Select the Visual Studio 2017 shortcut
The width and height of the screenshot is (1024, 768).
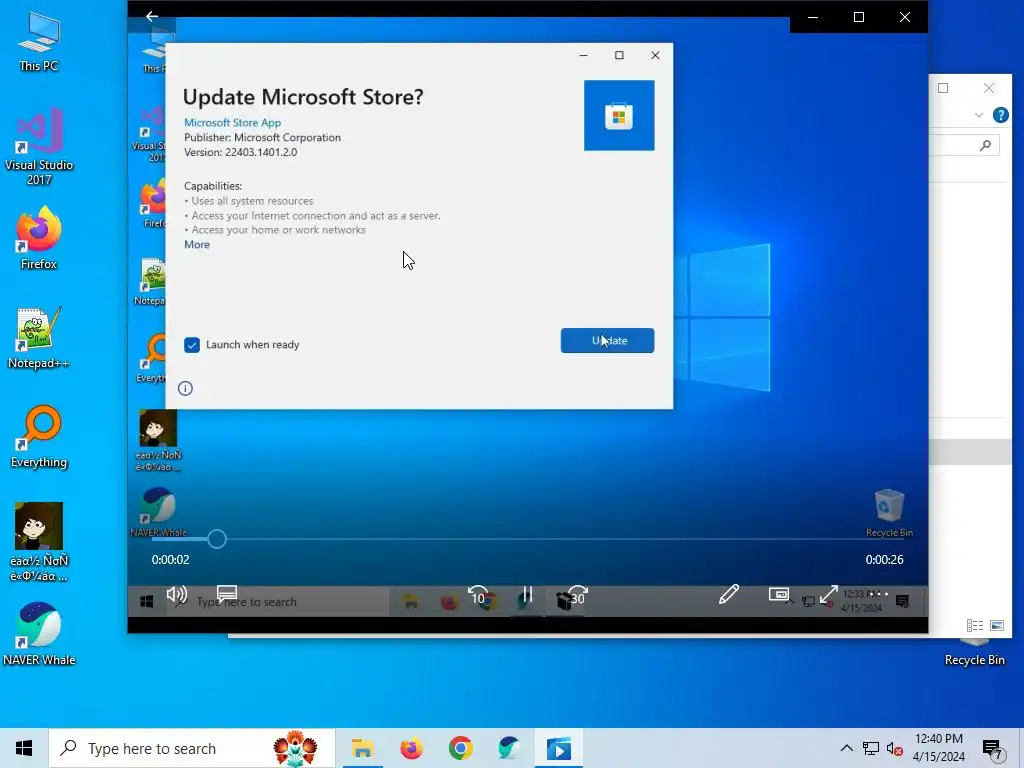click(39, 146)
